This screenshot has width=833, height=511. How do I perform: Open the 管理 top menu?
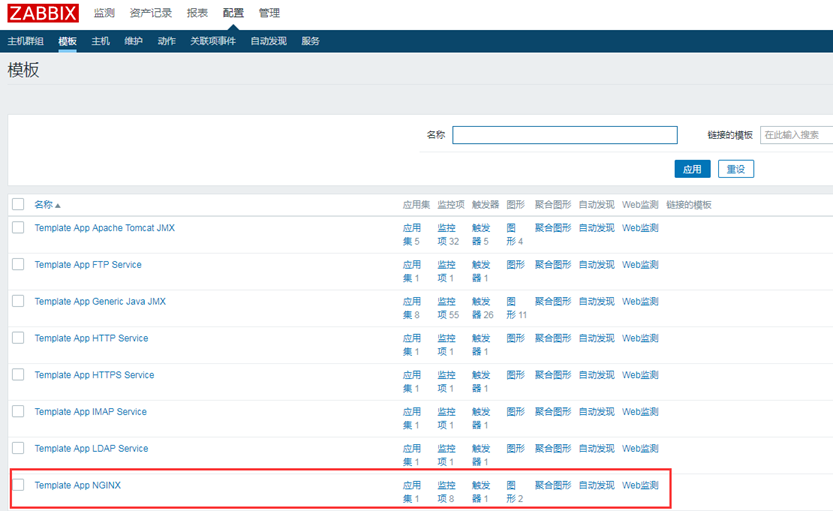[269, 13]
